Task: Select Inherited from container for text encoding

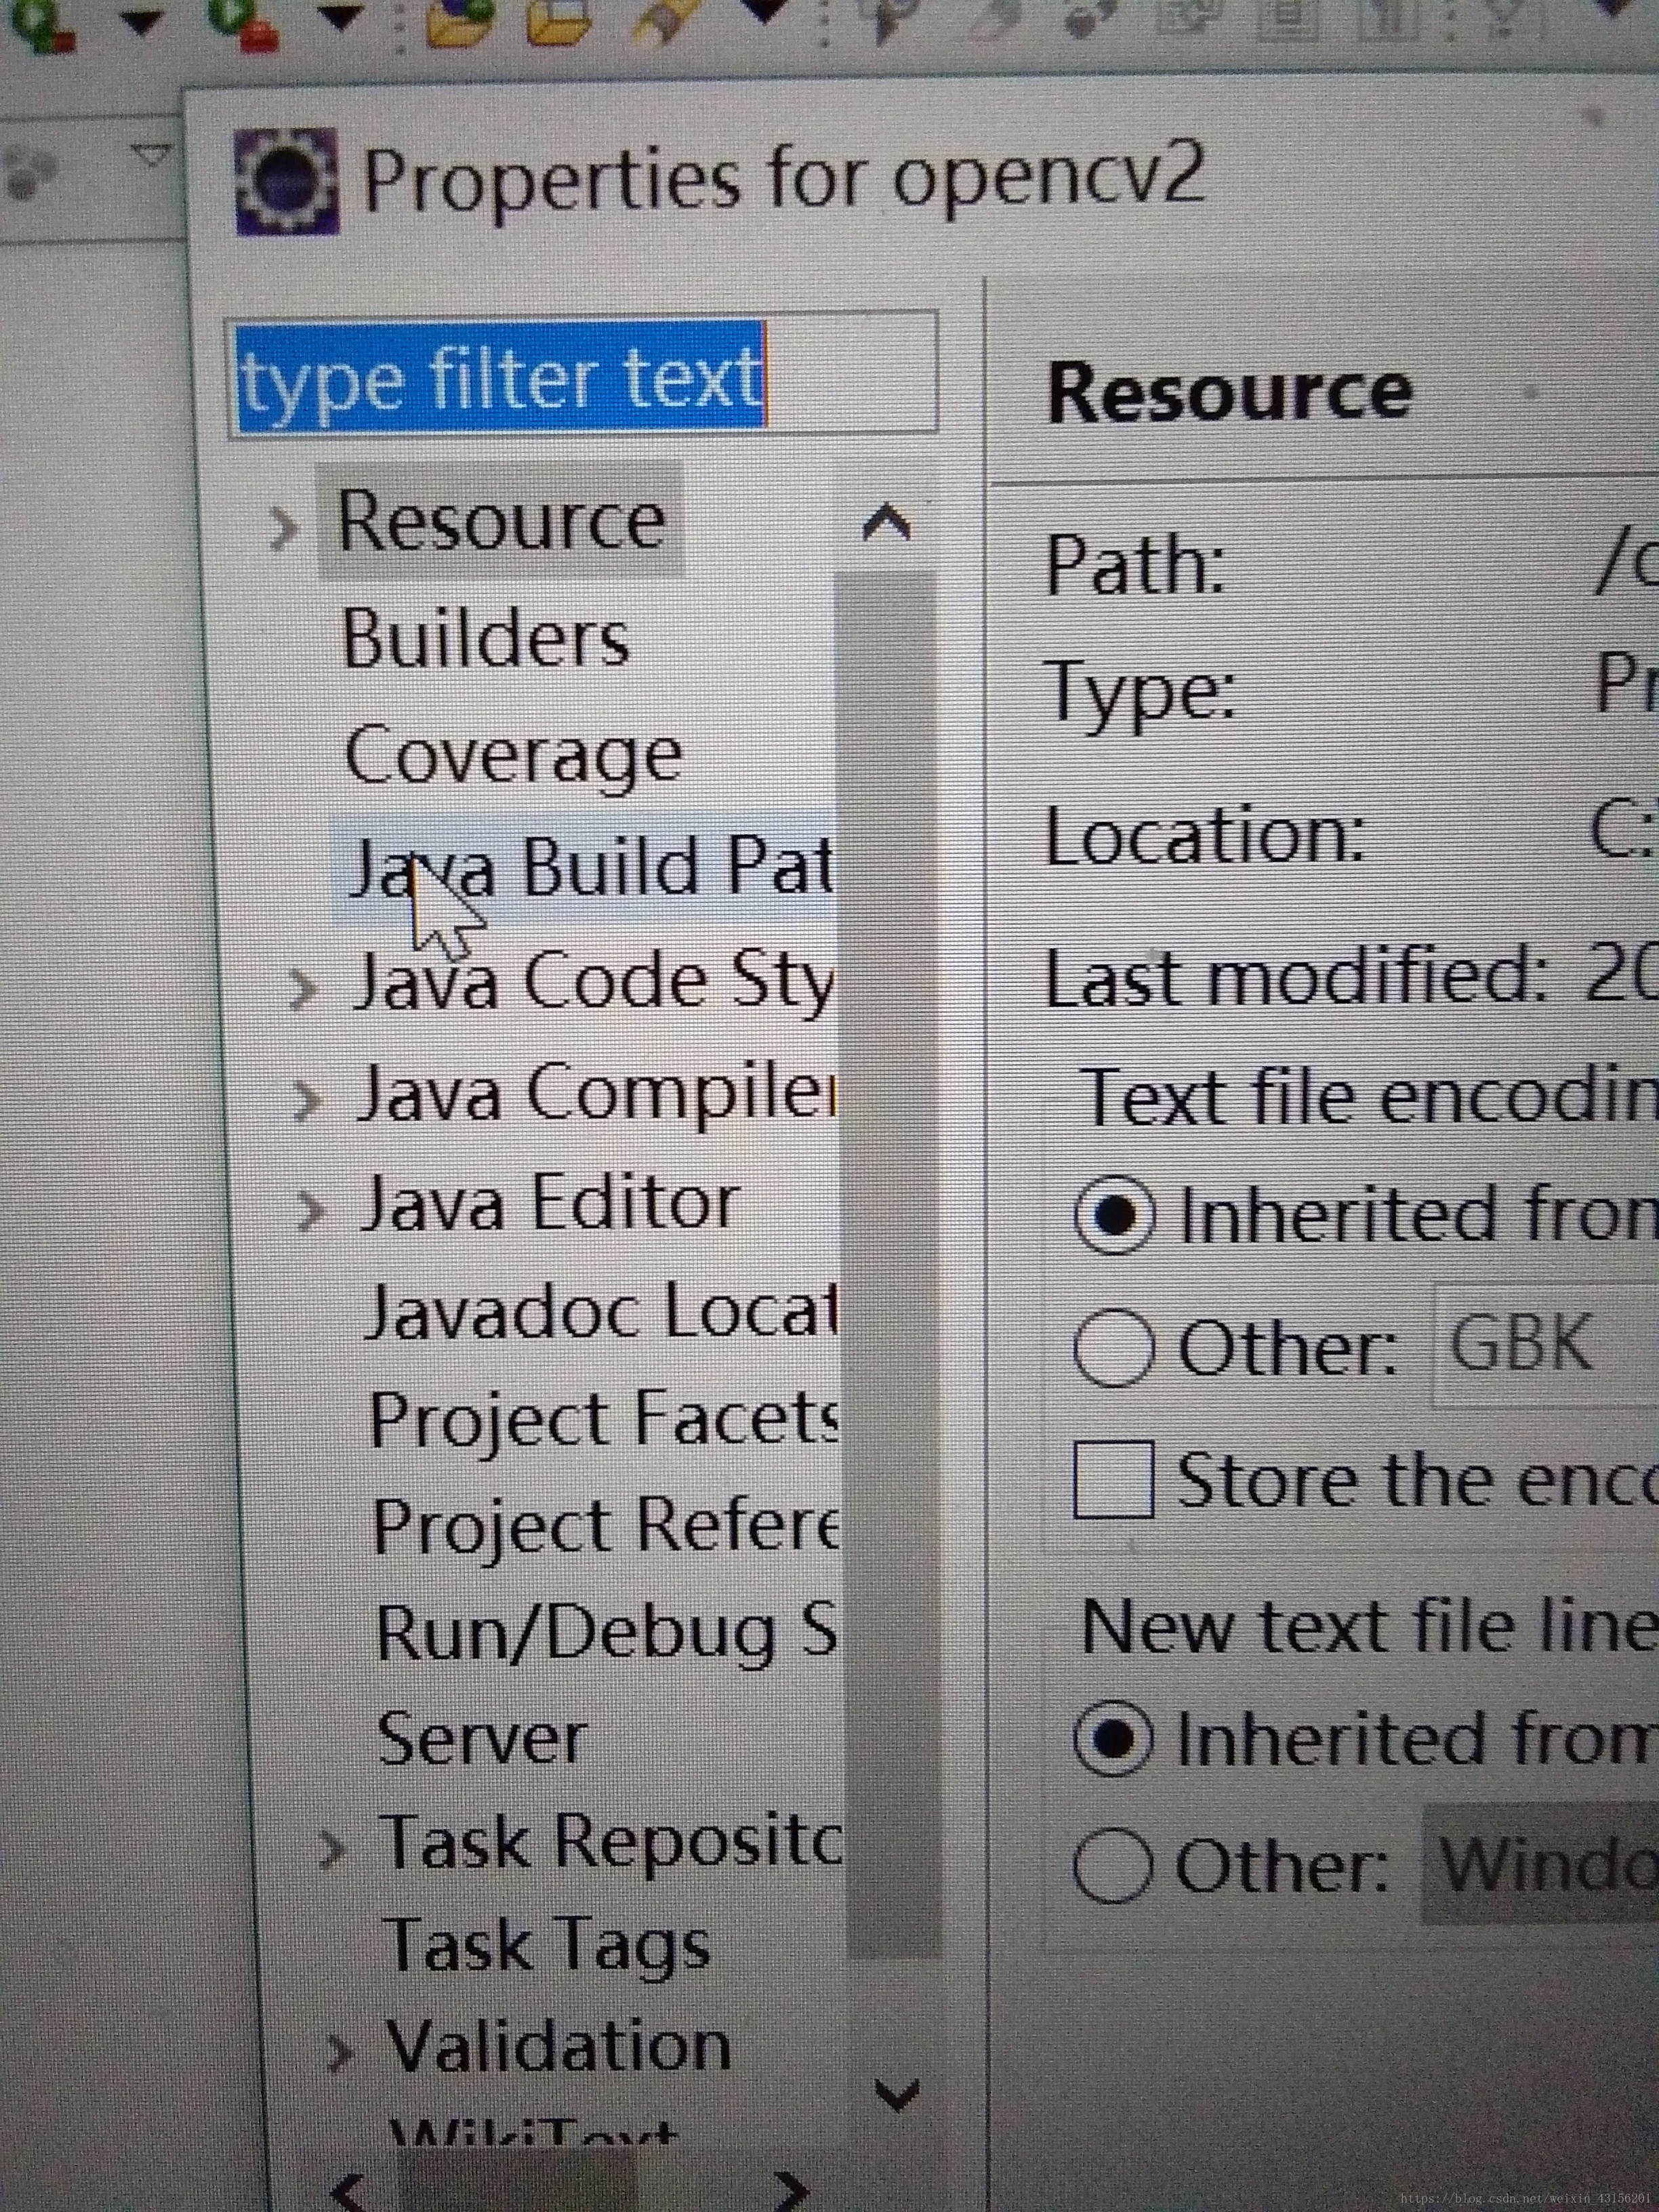Action: [1115, 1215]
